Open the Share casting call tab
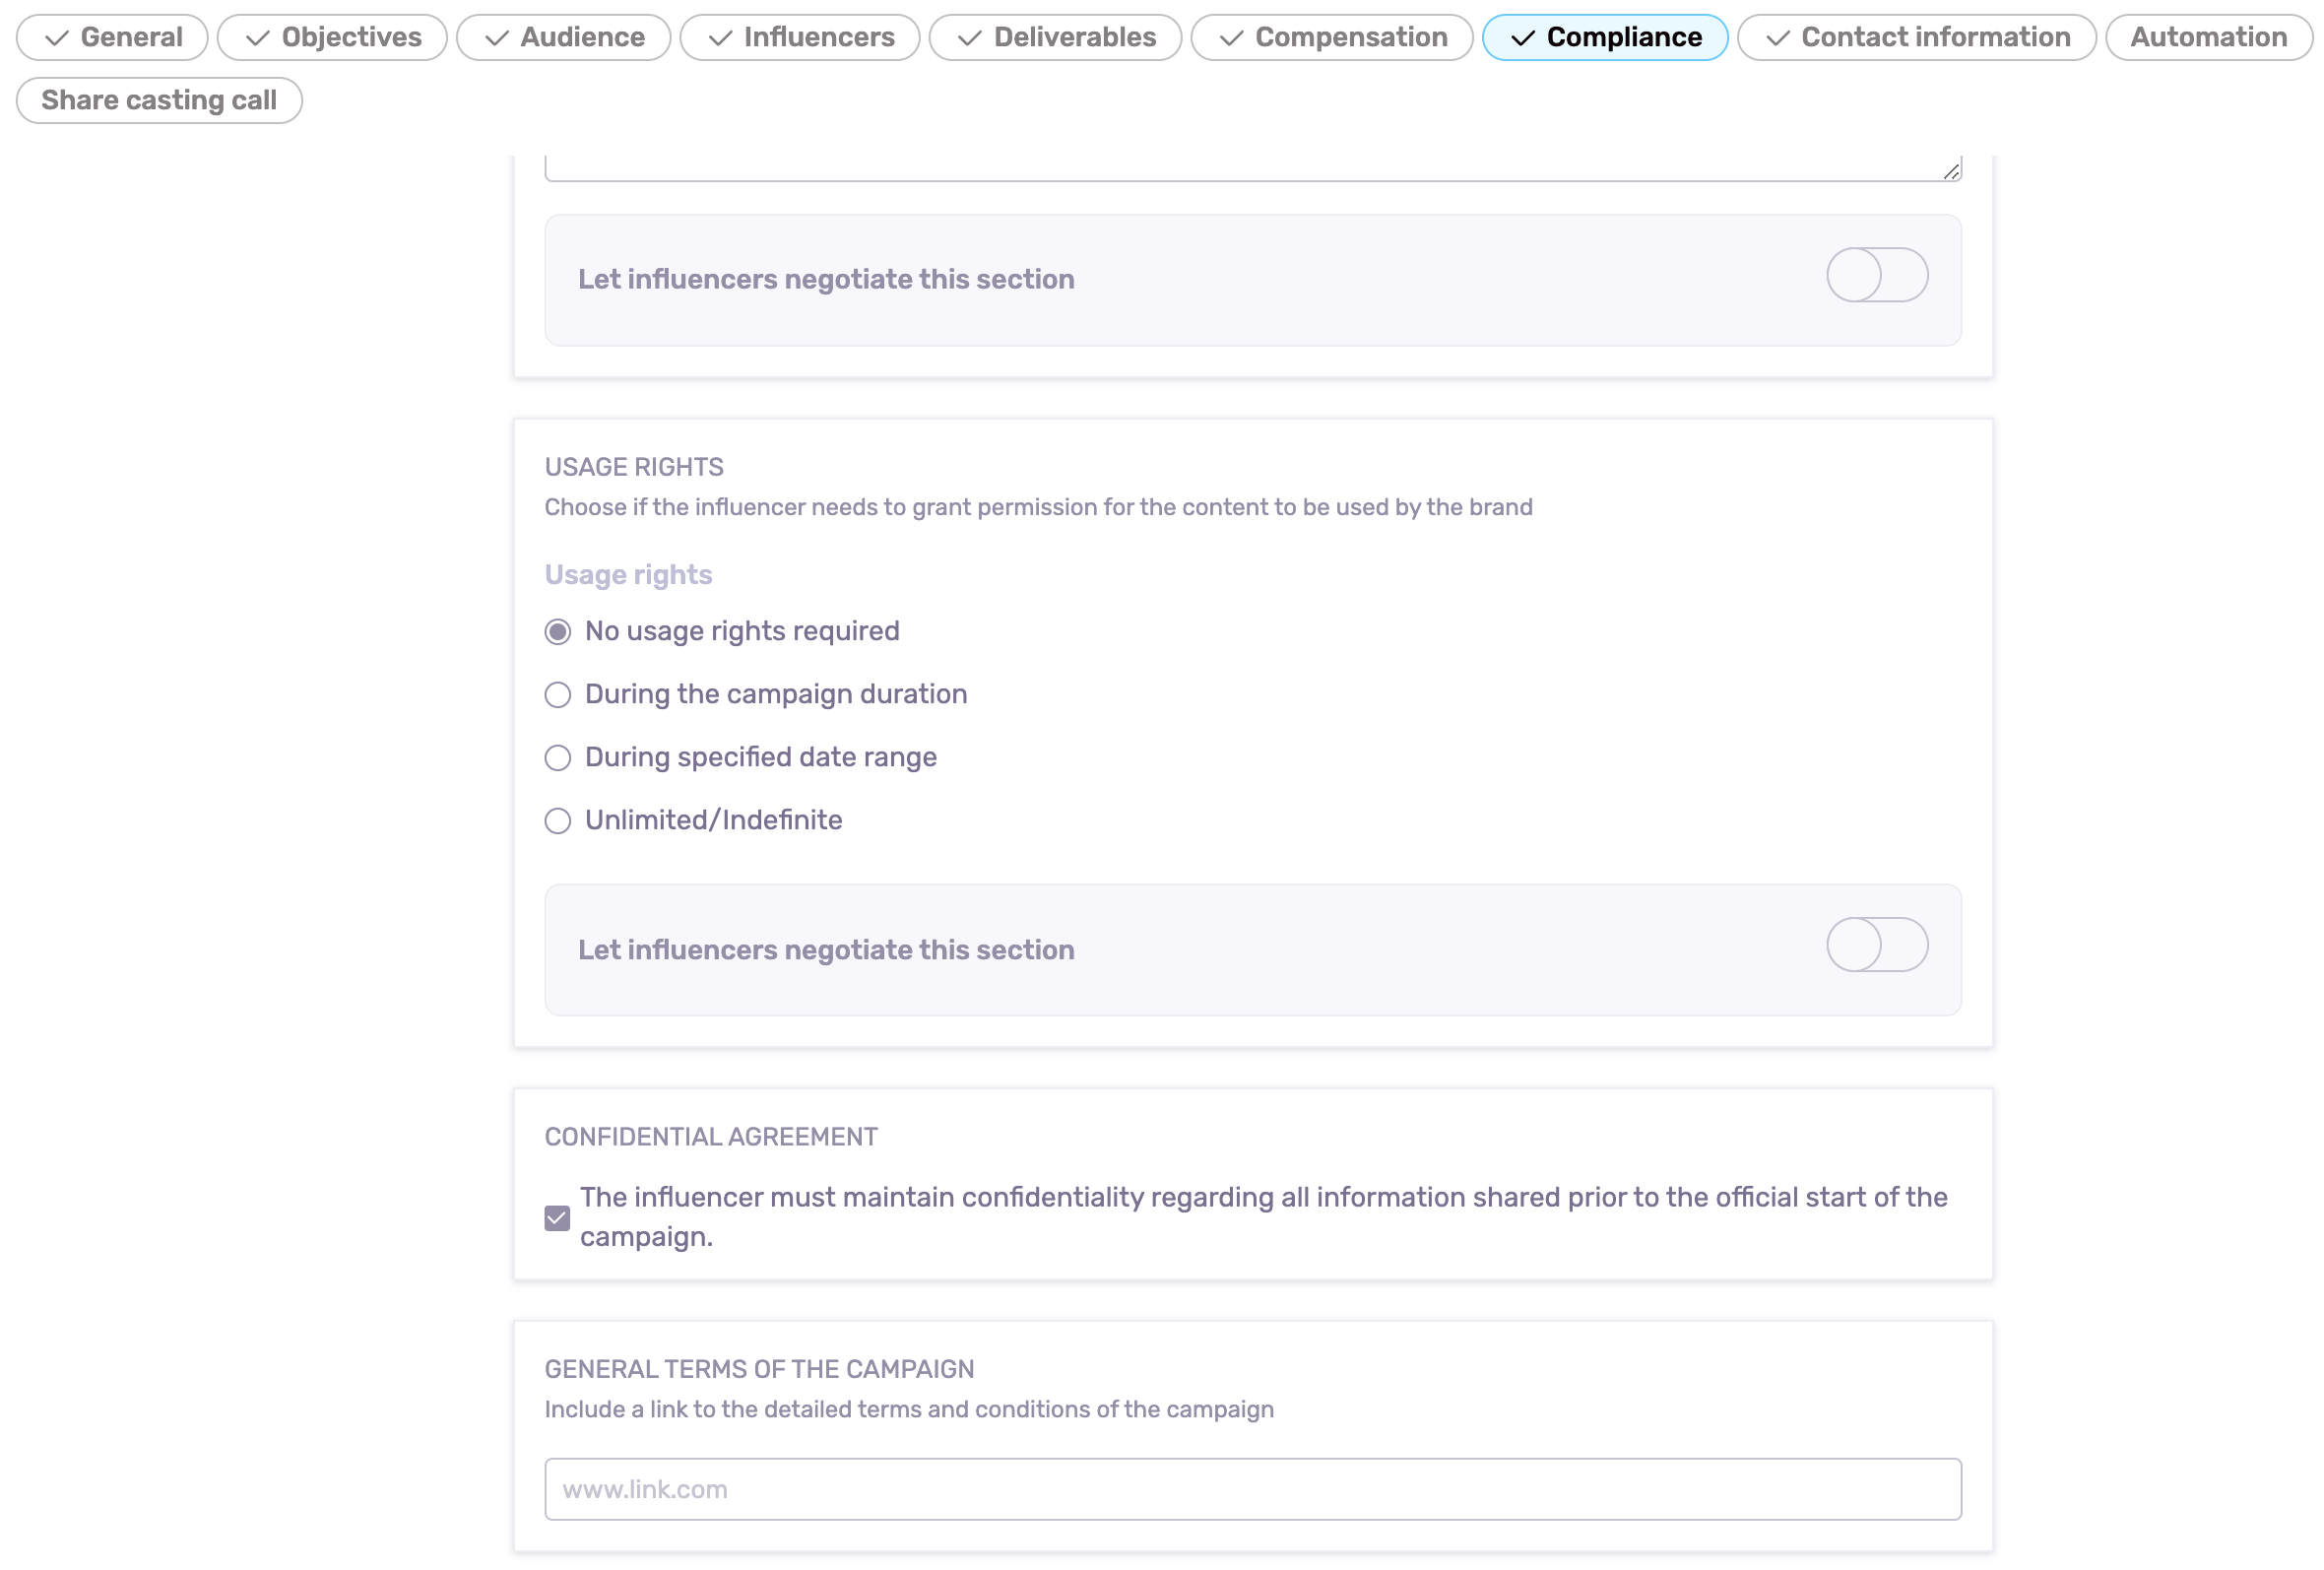The width and height of the screenshot is (2324, 1570). (x=159, y=100)
